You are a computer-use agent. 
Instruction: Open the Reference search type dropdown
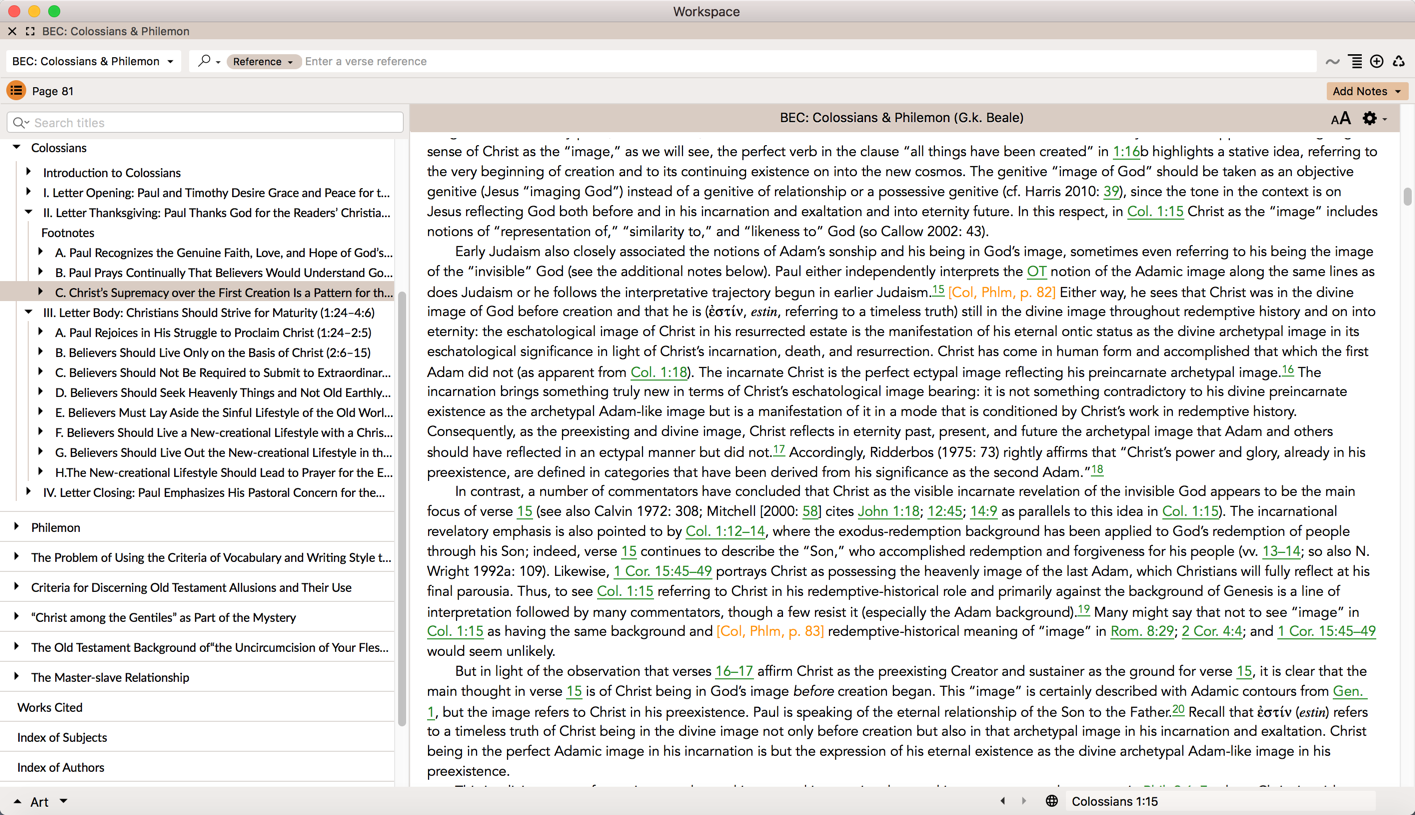pyautogui.click(x=263, y=62)
